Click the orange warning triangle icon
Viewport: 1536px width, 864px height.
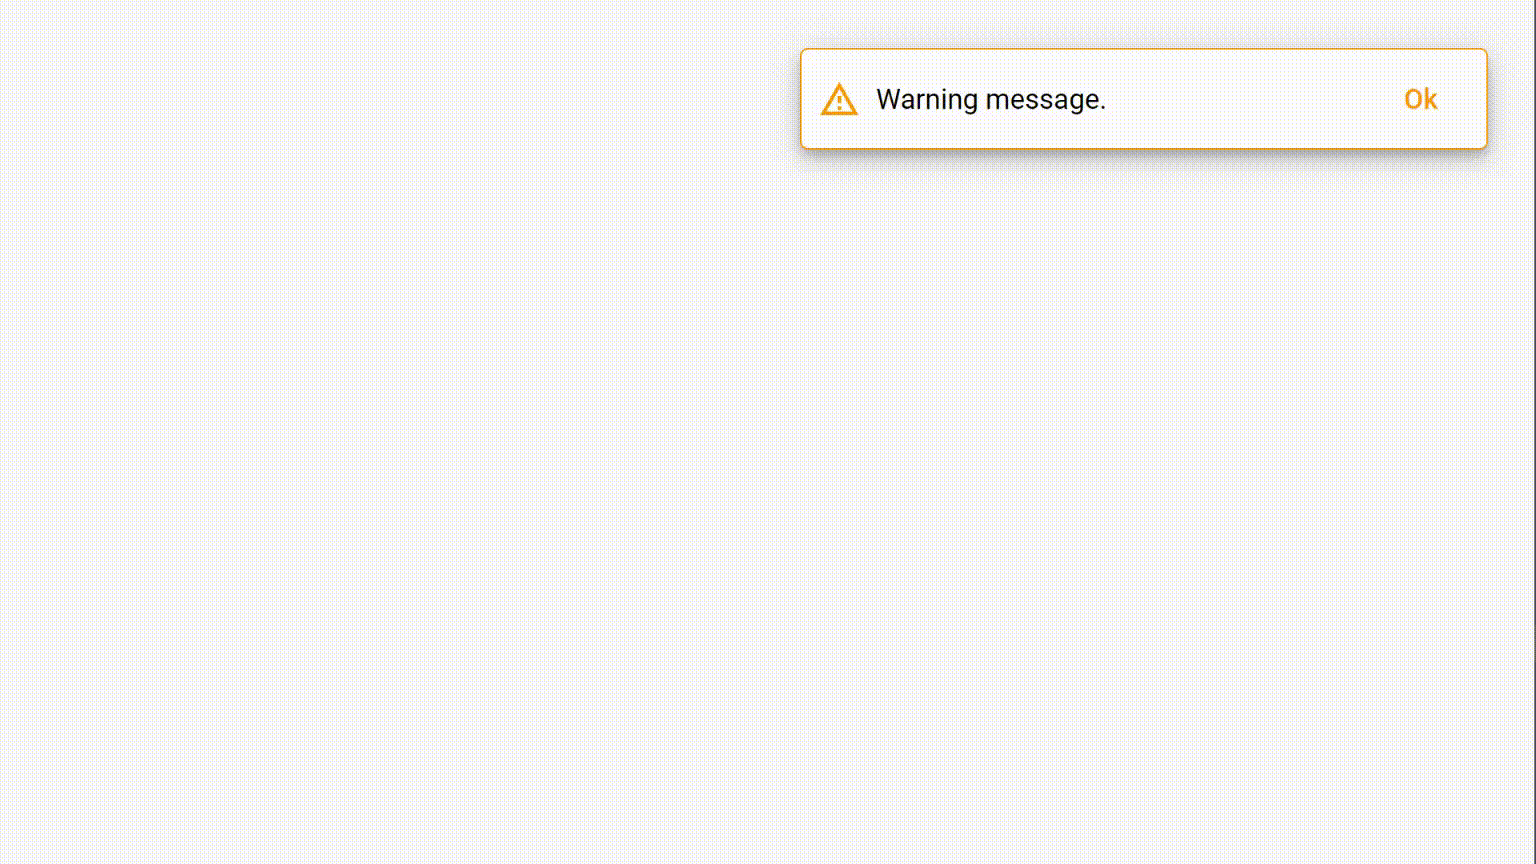tap(839, 99)
